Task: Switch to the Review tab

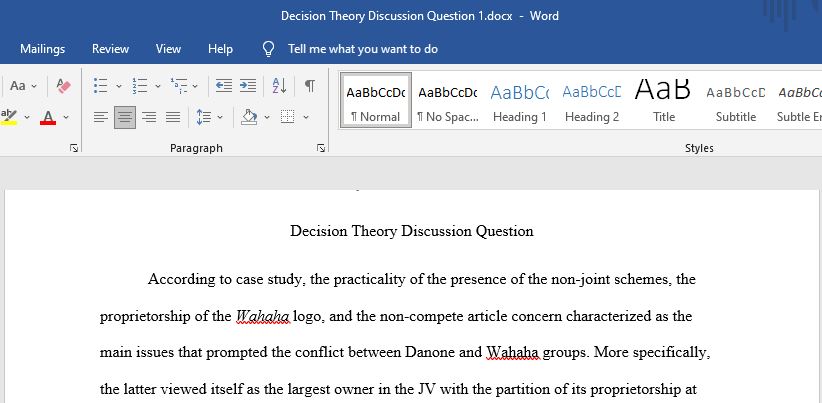Action: (110, 49)
